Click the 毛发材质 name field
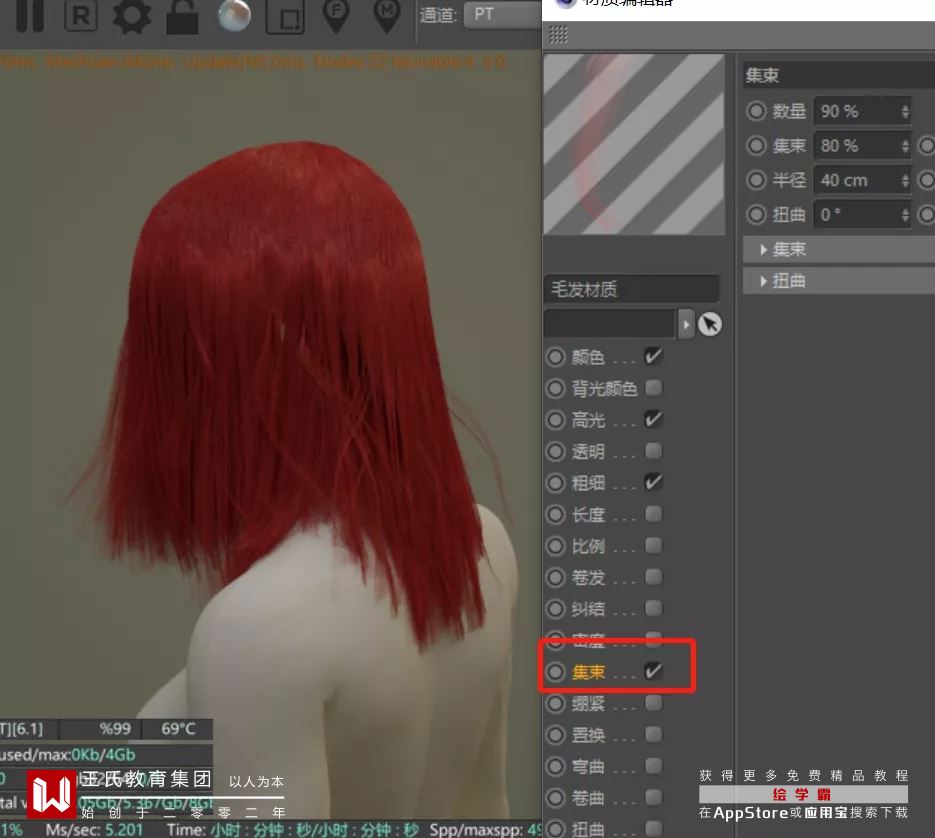The image size is (935, 838). tap(631, 289)
